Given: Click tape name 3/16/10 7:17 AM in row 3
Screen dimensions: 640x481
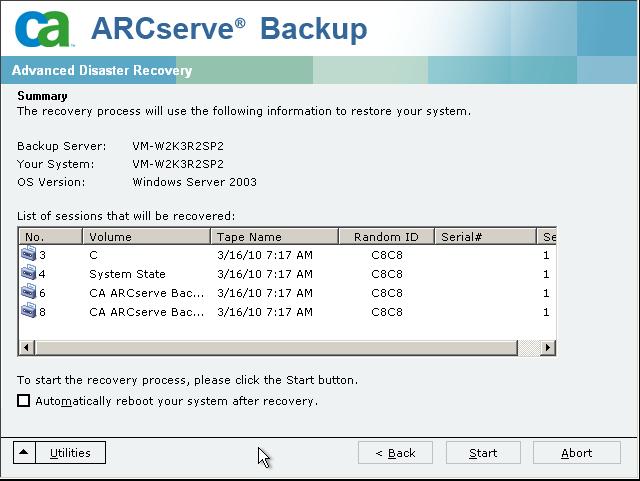Looking at the screenshot, I should (x=265, y=255).
